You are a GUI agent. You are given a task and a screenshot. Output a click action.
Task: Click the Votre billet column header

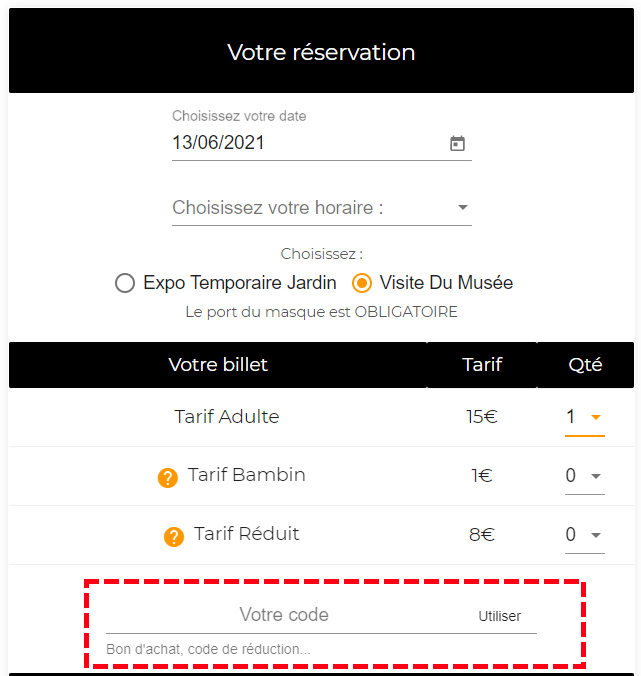(218, 365)
